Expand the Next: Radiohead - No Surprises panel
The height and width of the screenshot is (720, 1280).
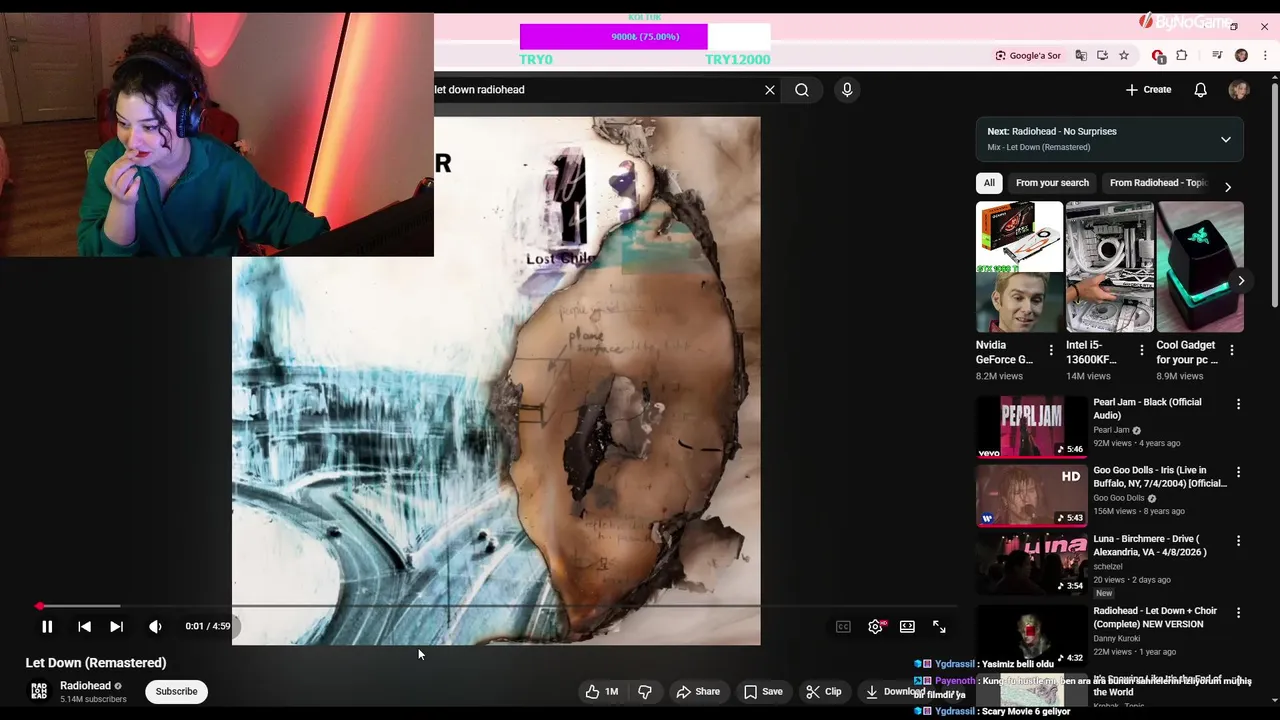(x=1226, y=139)
